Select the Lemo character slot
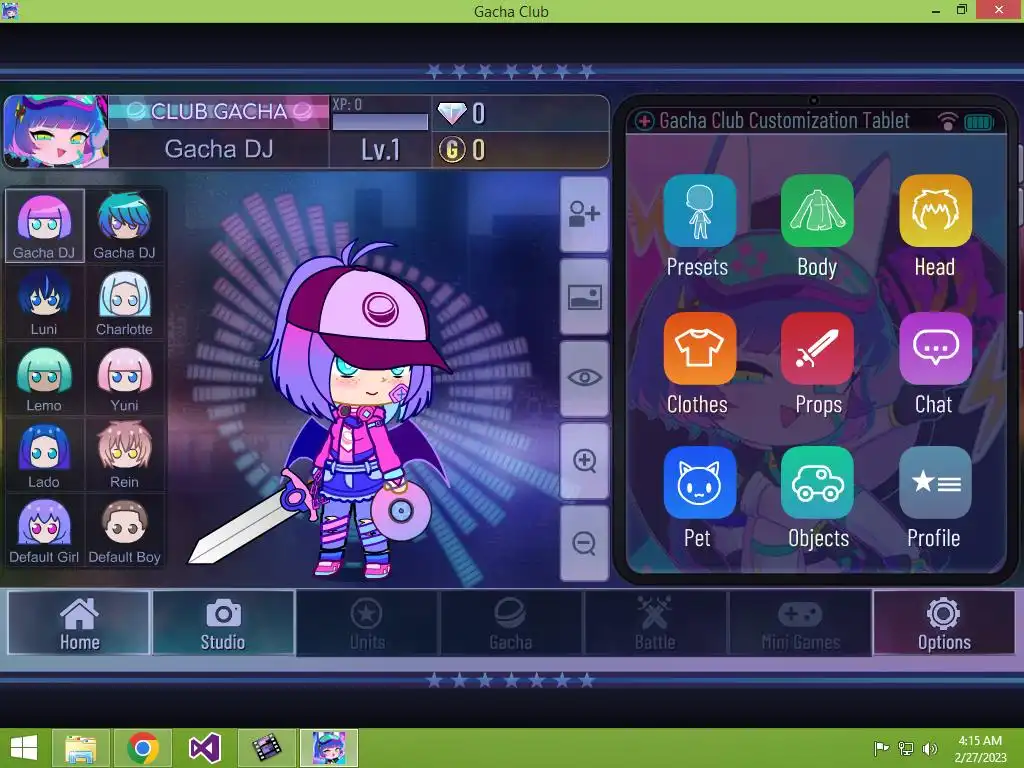The width and height of the screenshot is (1024, 768). coord(44,379)
